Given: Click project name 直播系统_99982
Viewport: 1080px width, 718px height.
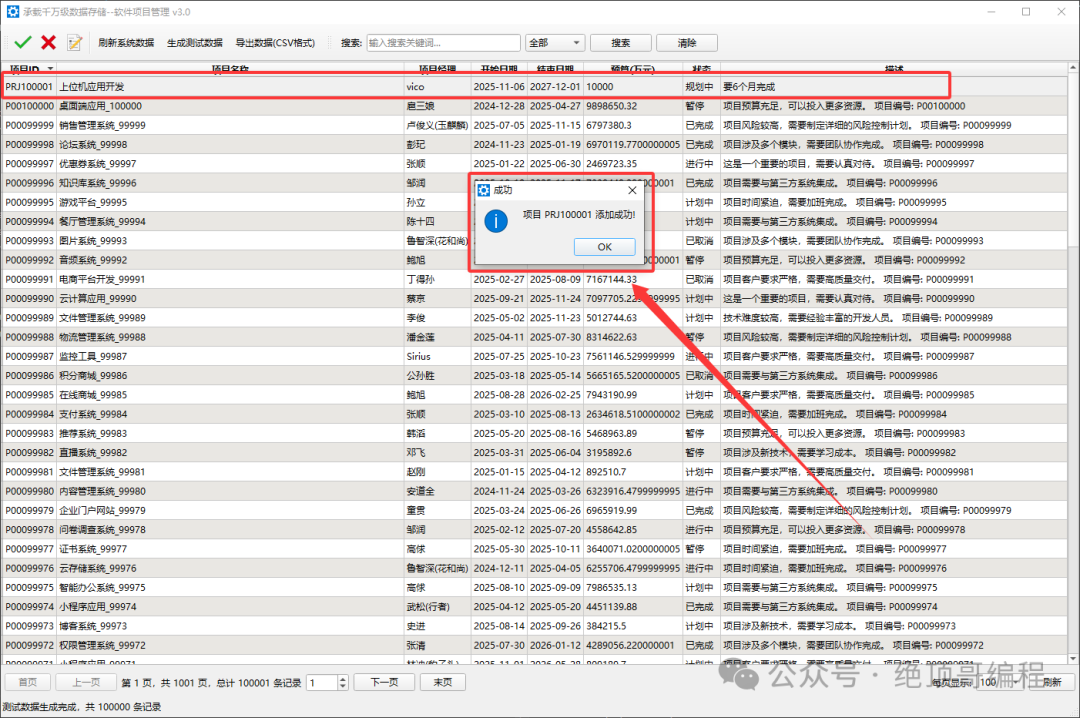Looking at the screenshot, I should pos(93,453).
